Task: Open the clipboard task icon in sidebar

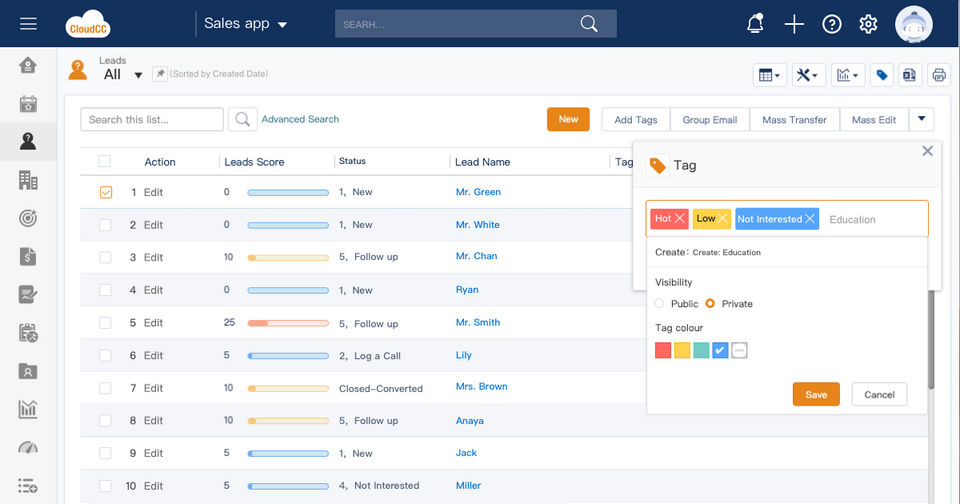Action: click(x=28, y=333)
